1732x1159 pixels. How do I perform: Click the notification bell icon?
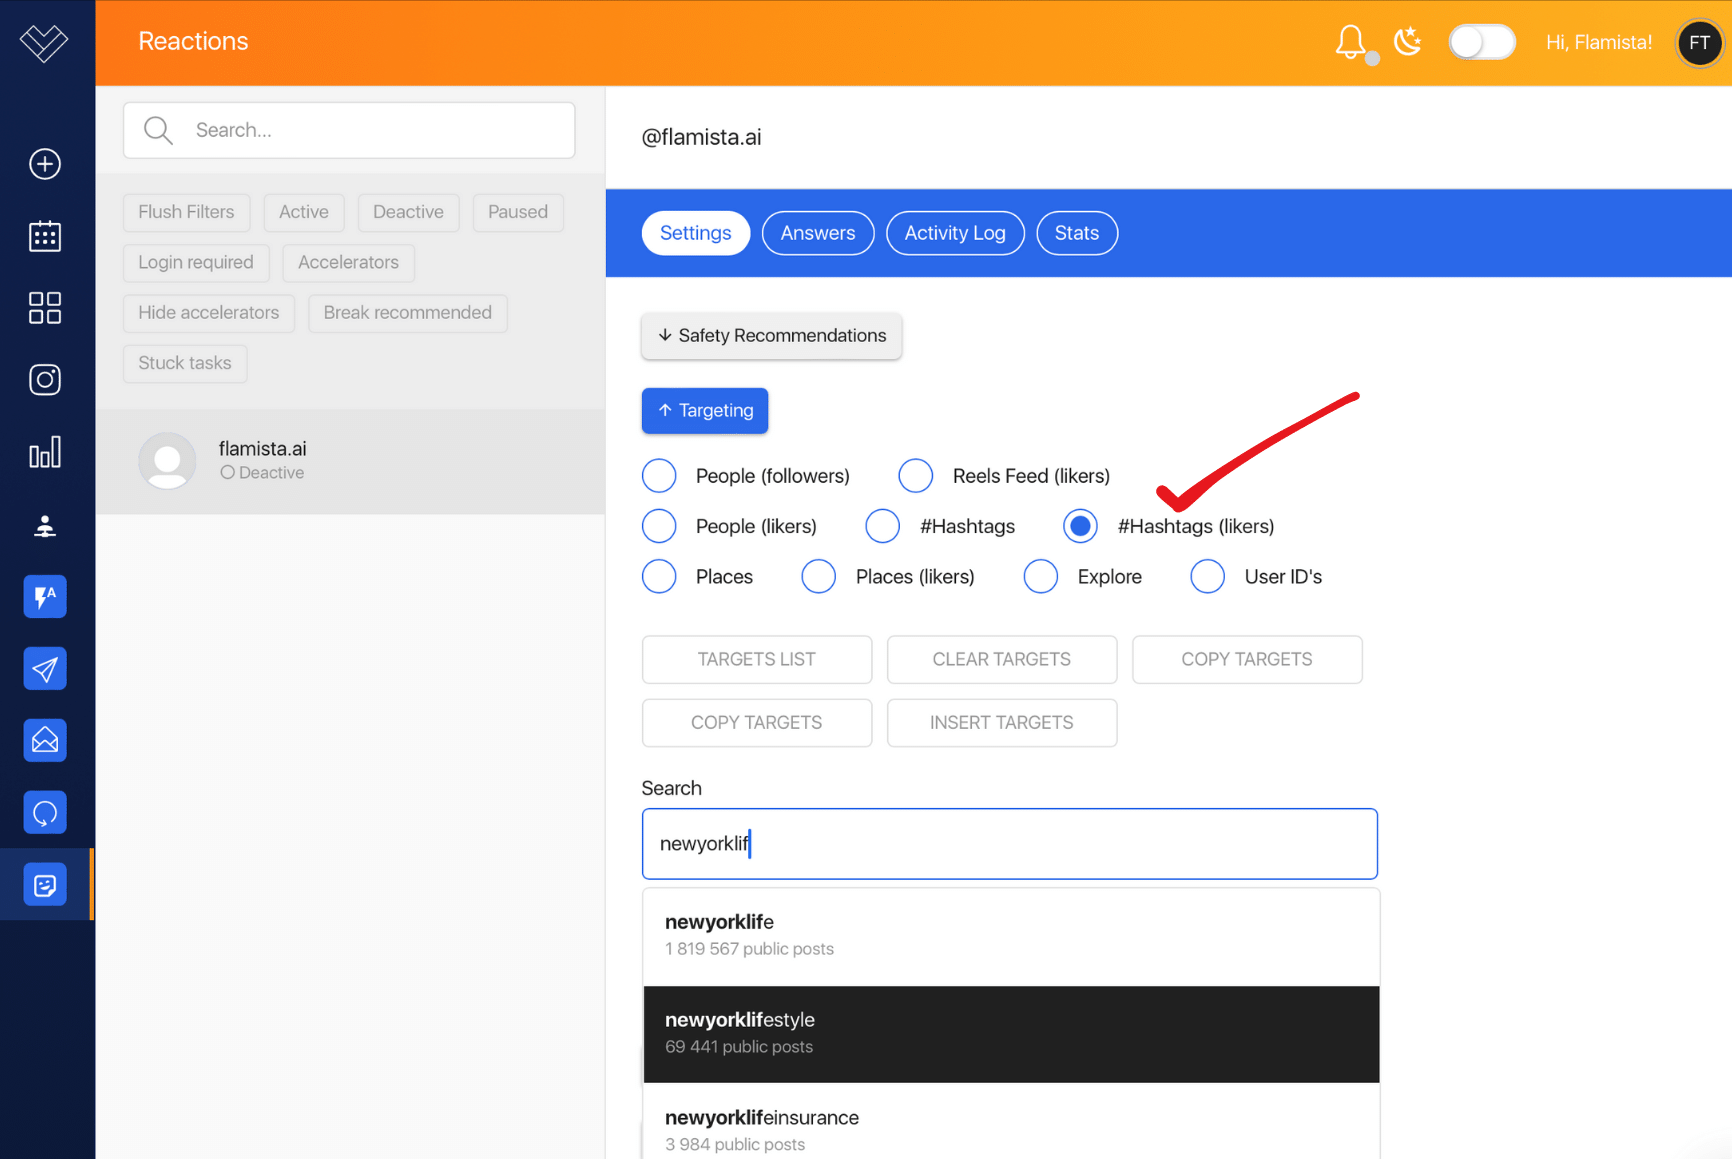[1350, 42]
